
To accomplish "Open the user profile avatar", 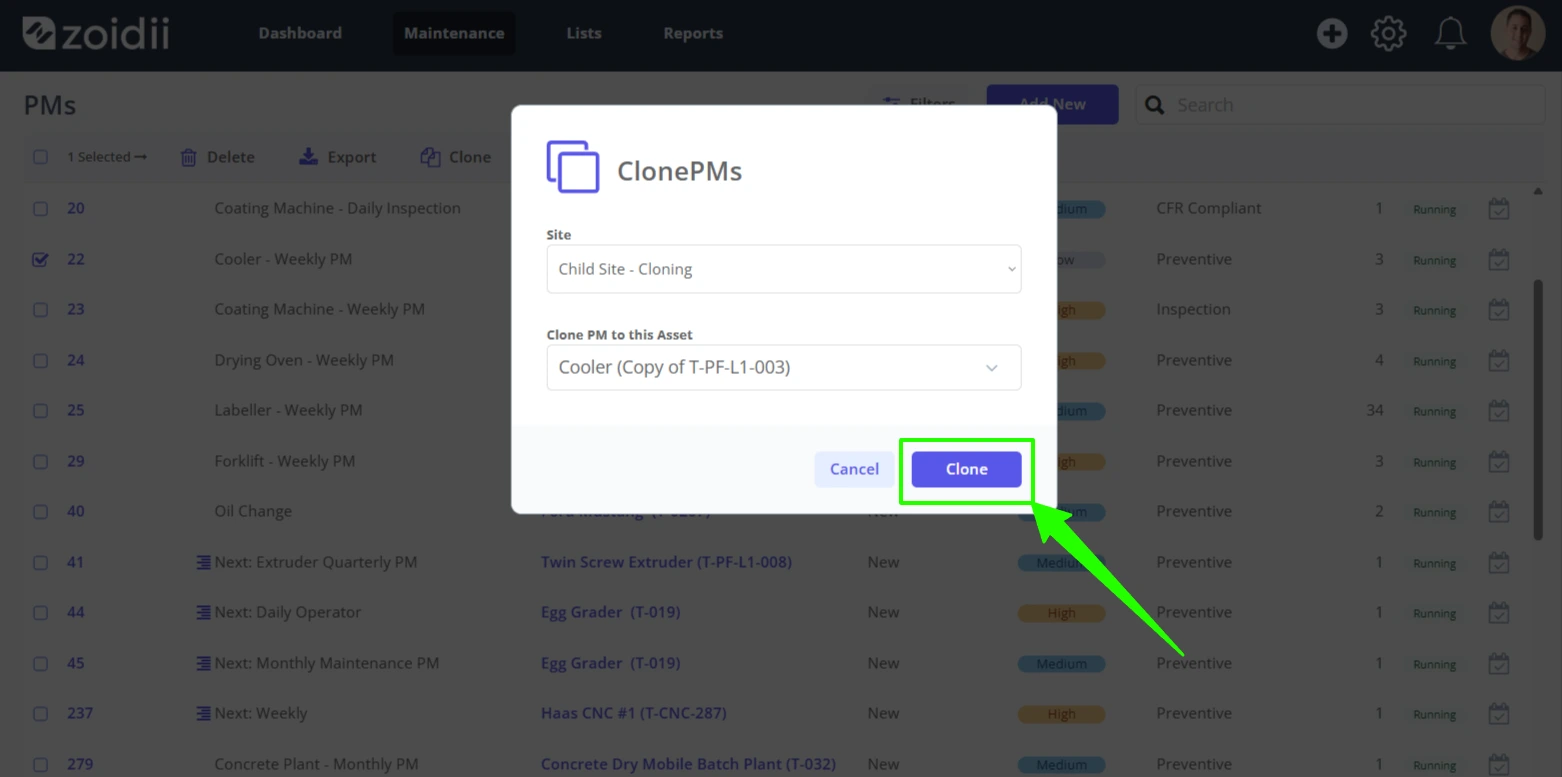I will click(1517, 33).
